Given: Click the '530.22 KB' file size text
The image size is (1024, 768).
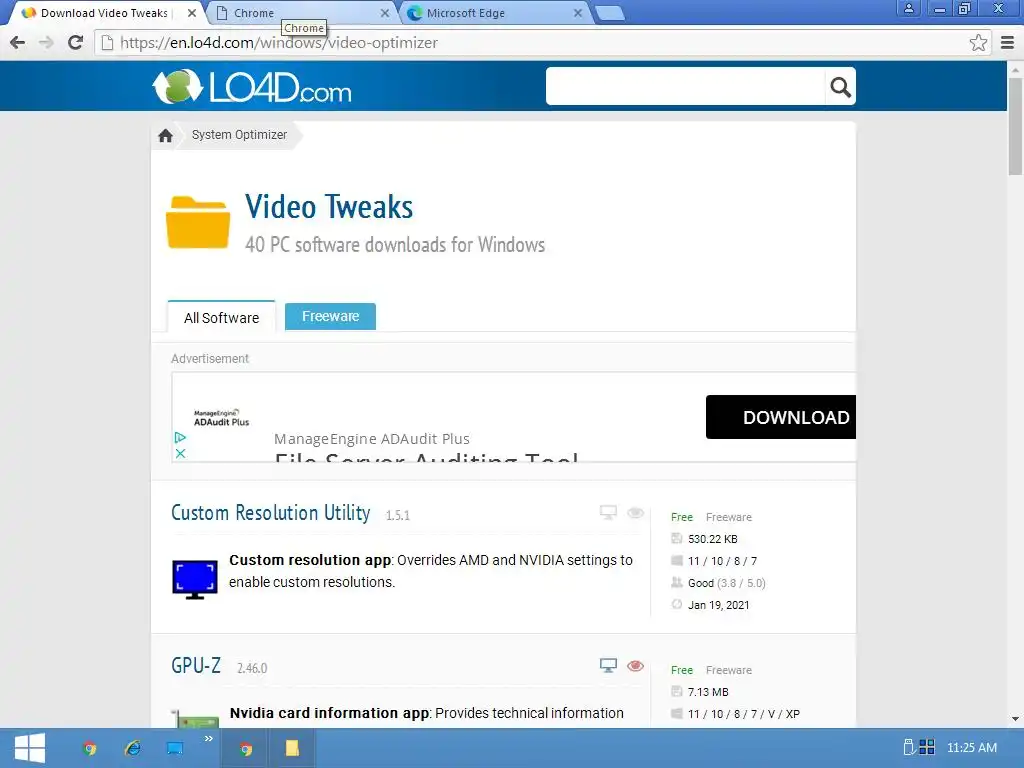Looking at the screenshot, I should point(712,539).
